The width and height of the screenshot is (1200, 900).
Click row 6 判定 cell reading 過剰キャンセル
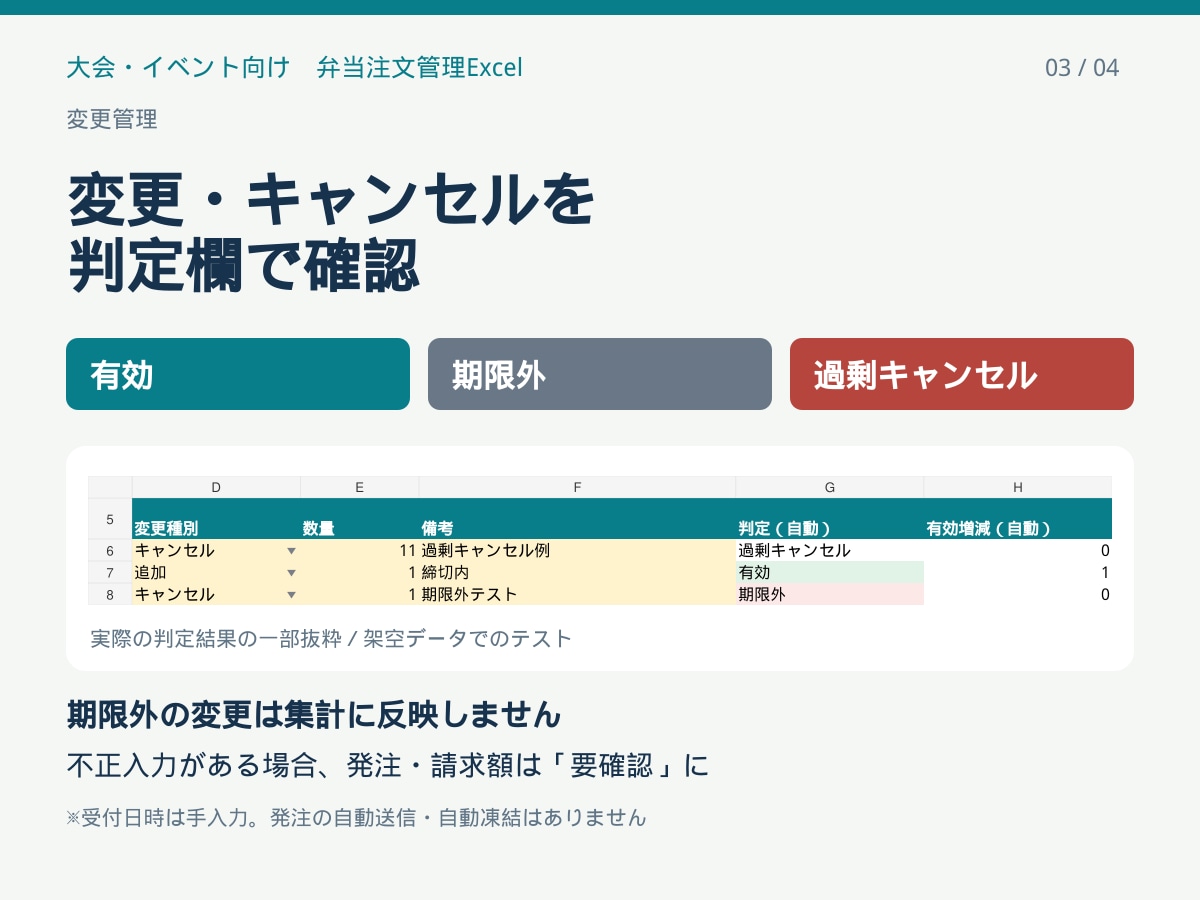coord(830,551)
